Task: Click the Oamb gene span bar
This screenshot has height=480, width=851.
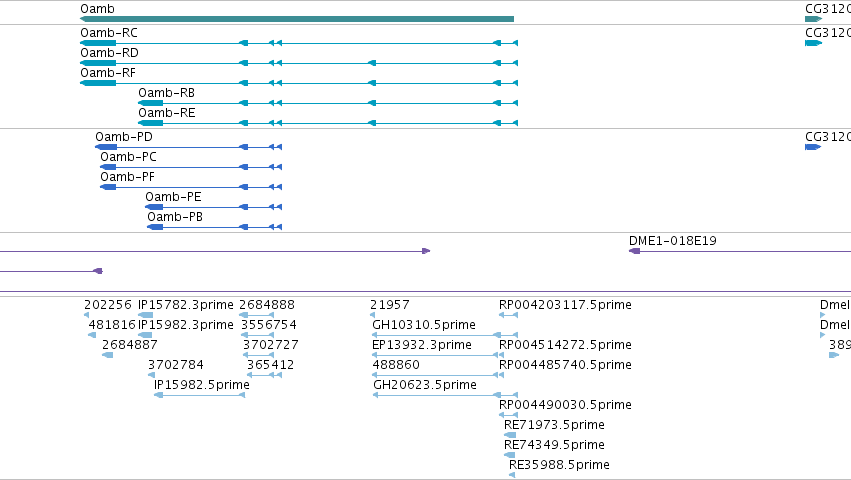Action: (297, 19)
